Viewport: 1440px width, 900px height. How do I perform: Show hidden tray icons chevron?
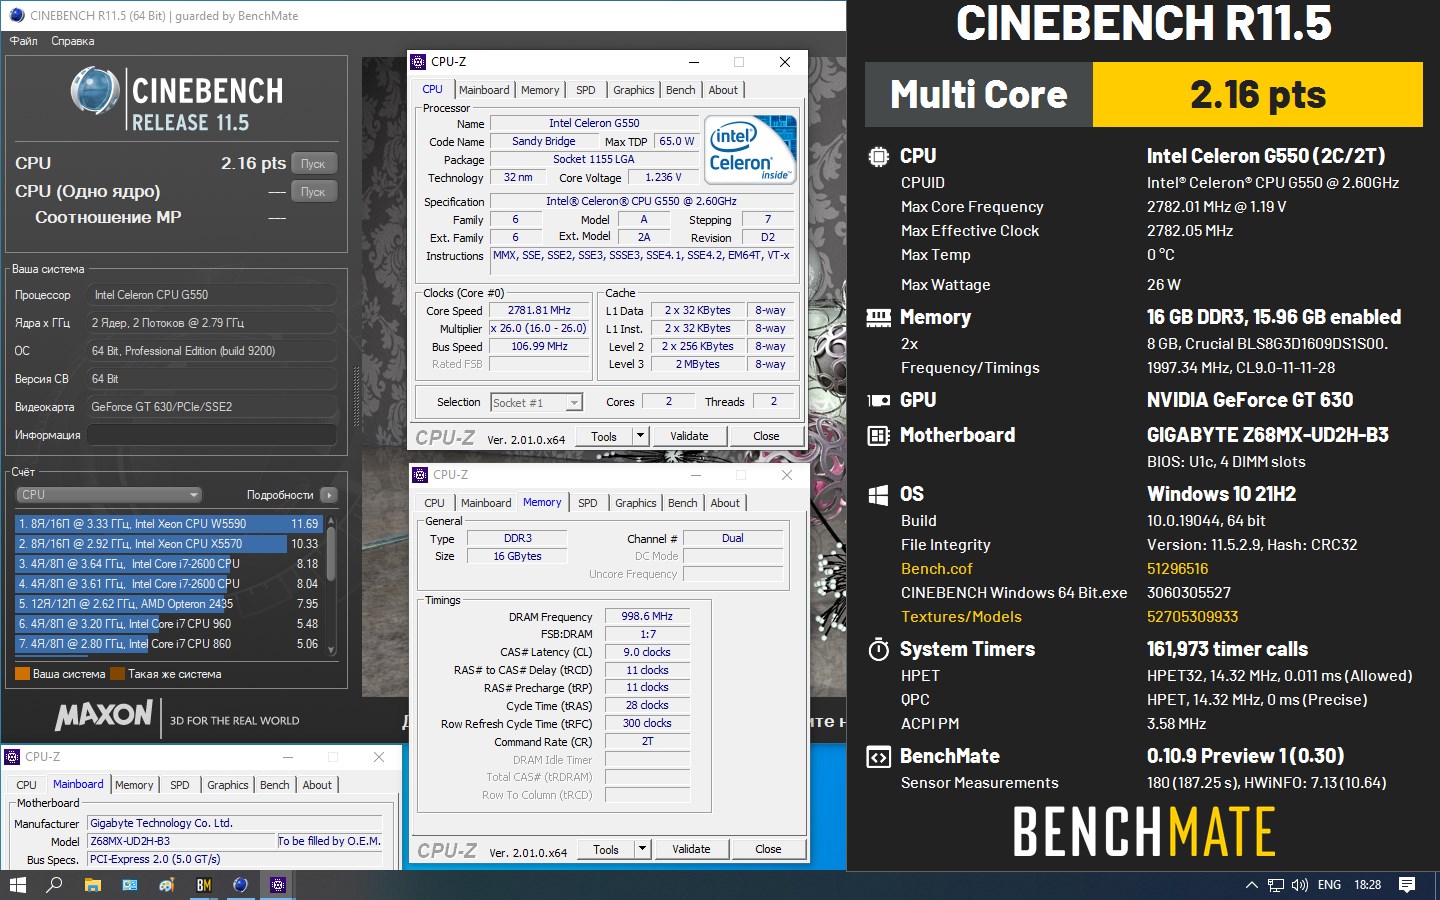pos(1251,885)
